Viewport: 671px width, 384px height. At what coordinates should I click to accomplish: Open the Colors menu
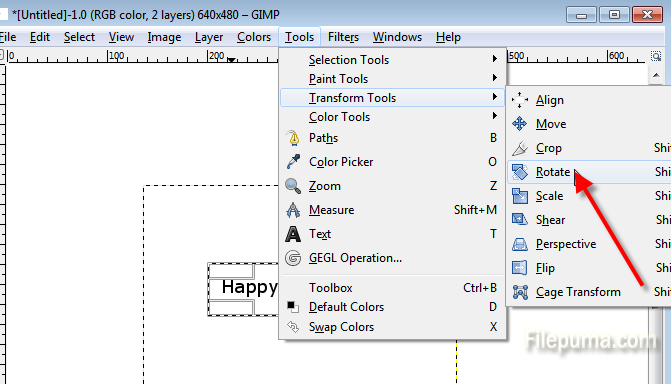[254, 37]
